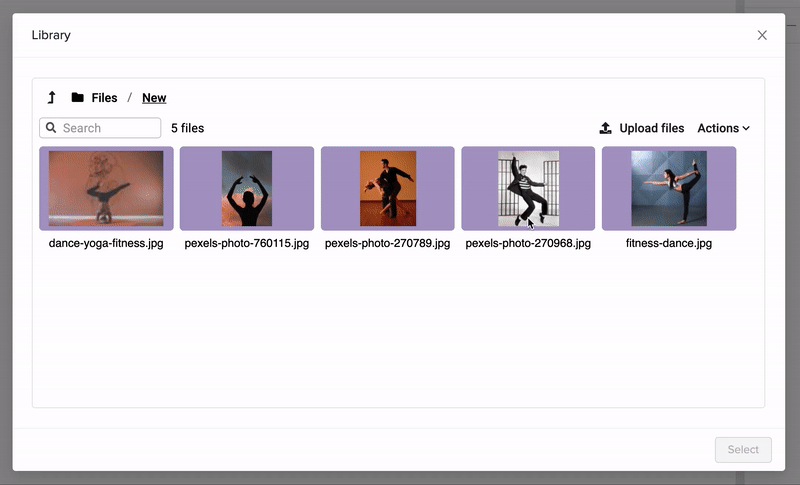Click the dance-yoga-fitness.jpg file name

point(106,243)
